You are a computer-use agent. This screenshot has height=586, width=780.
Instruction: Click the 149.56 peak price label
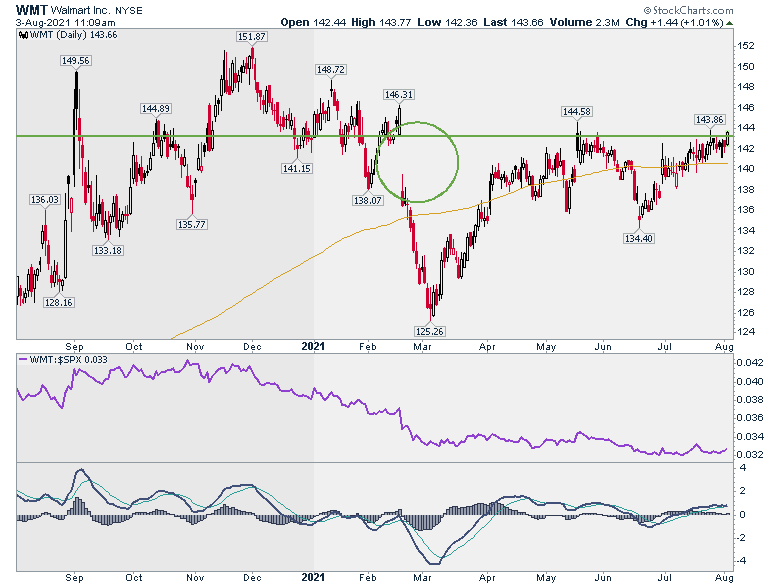pos(76,61)
